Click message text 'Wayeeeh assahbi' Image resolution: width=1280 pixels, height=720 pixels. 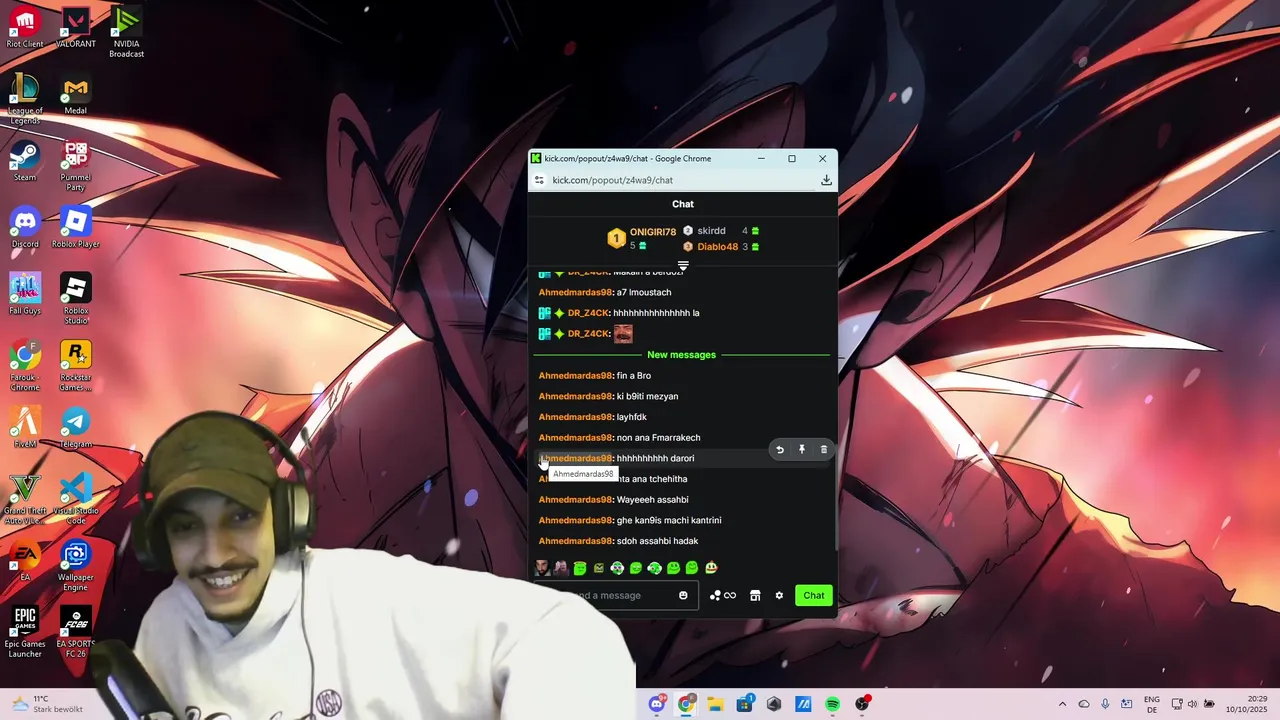pos(652,500)
